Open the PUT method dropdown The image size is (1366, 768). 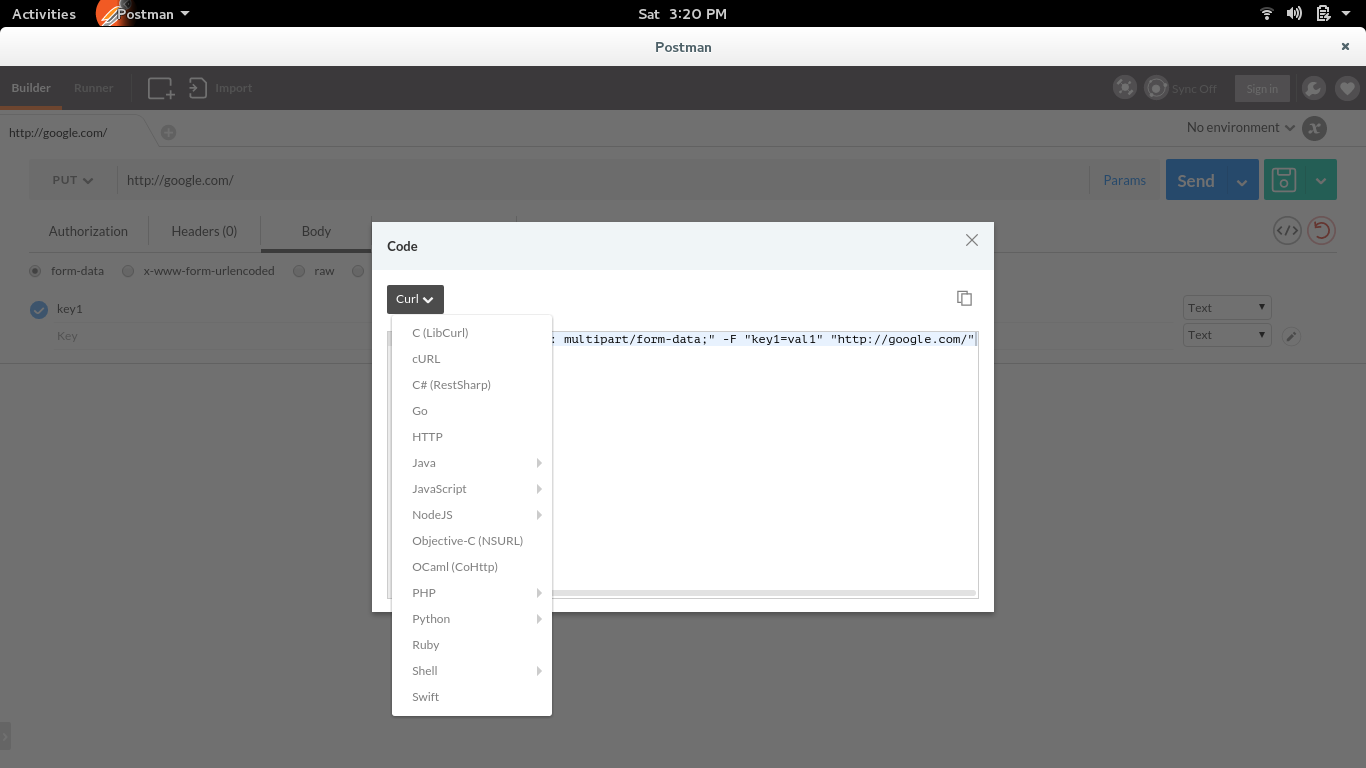pos(73,180)
